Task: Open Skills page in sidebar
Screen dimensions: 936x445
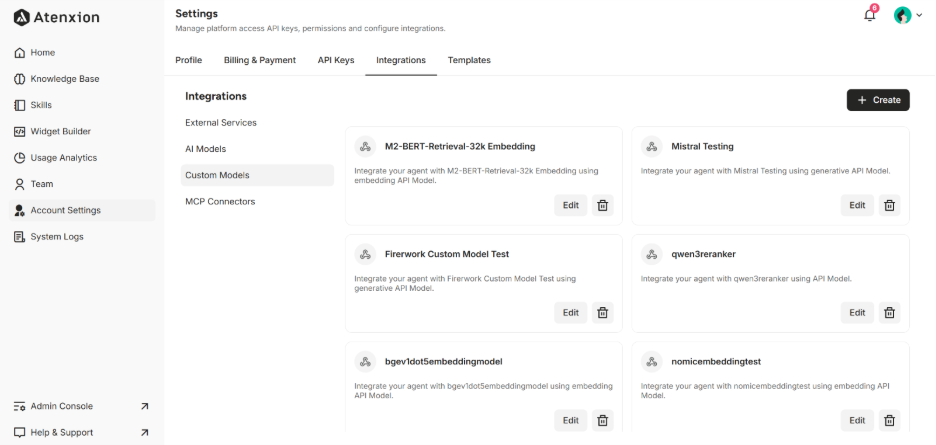Action: (x=82, y=105)
